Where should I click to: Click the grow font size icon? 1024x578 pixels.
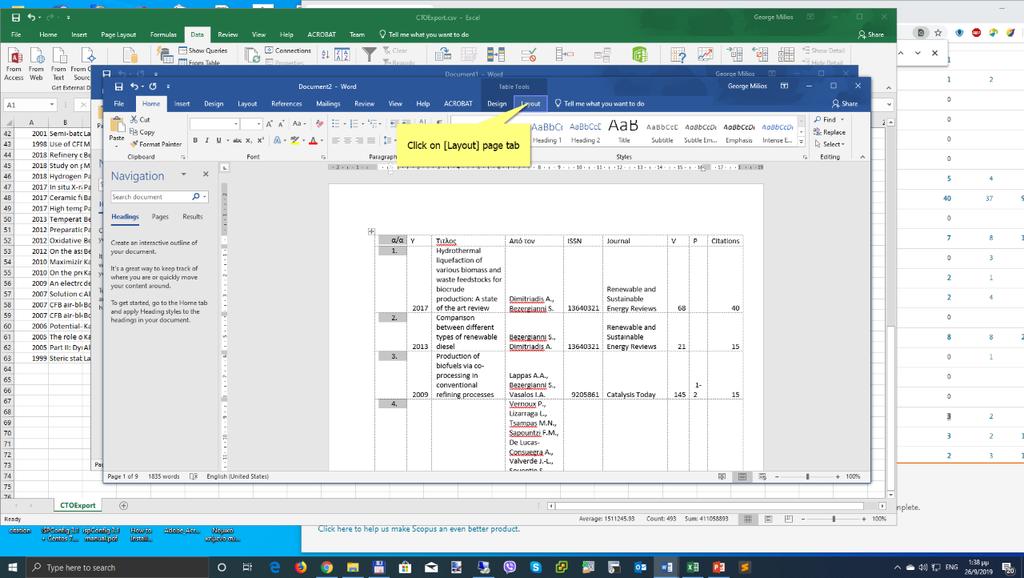coord(269,123)
